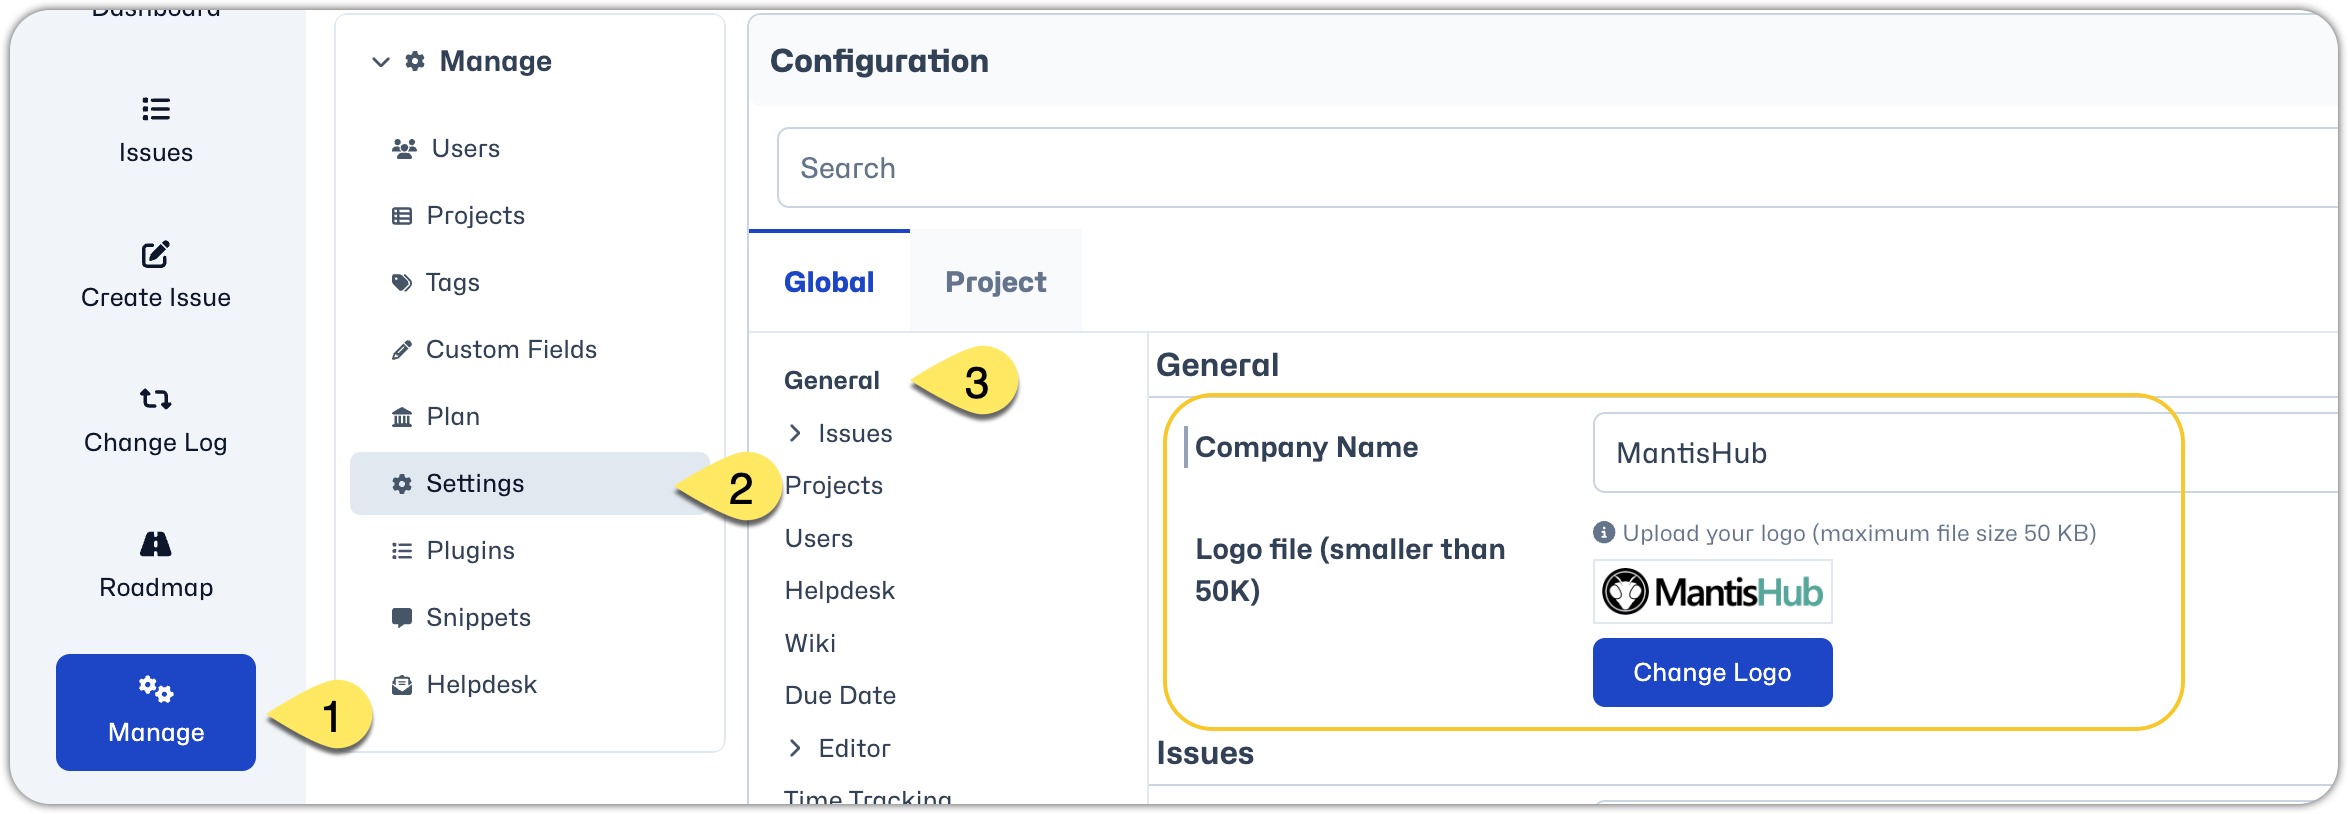Image resolution: width=2348 pixels, height=814 pixels.
Task: Expand the Issues settings section chevron
Action: click(795, 433)
